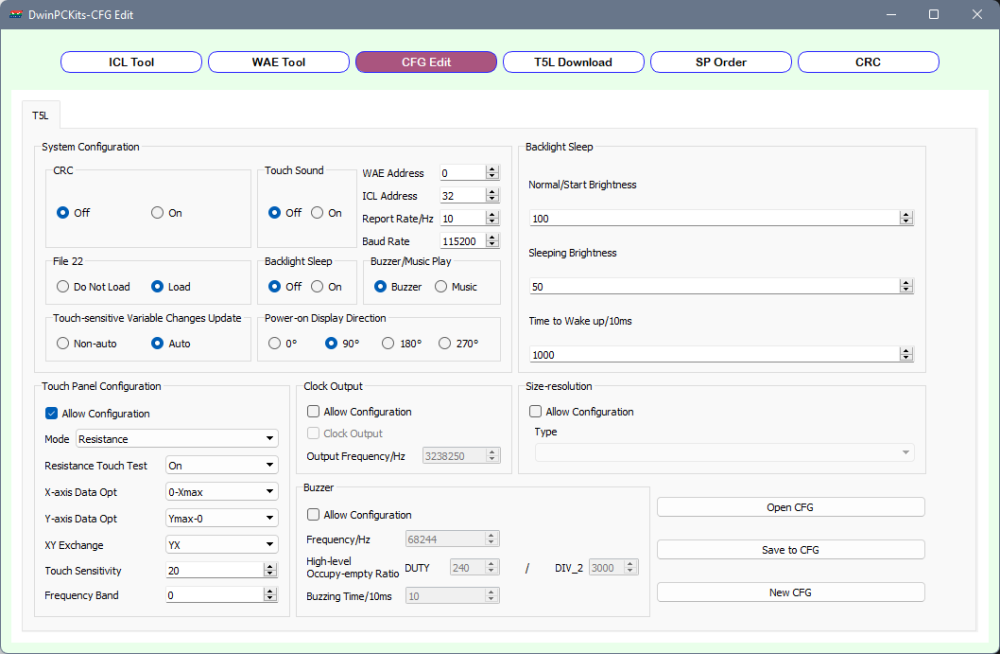Set Power-on Display Direction to 180°
The height and width of the screenshot is (654, 1000).
[388, 344]
